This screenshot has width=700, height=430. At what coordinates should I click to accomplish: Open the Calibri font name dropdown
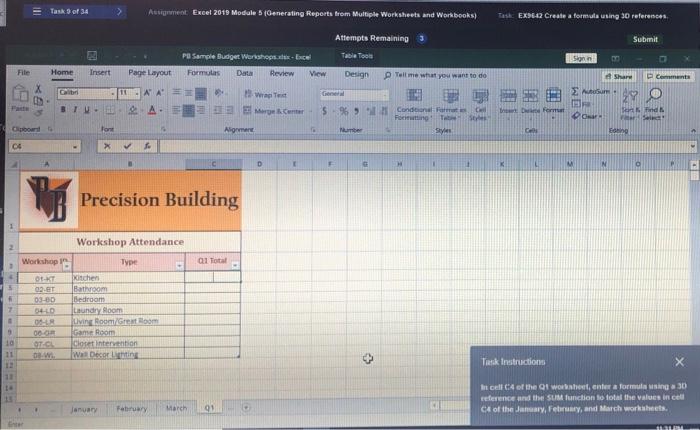coord(112,93)
